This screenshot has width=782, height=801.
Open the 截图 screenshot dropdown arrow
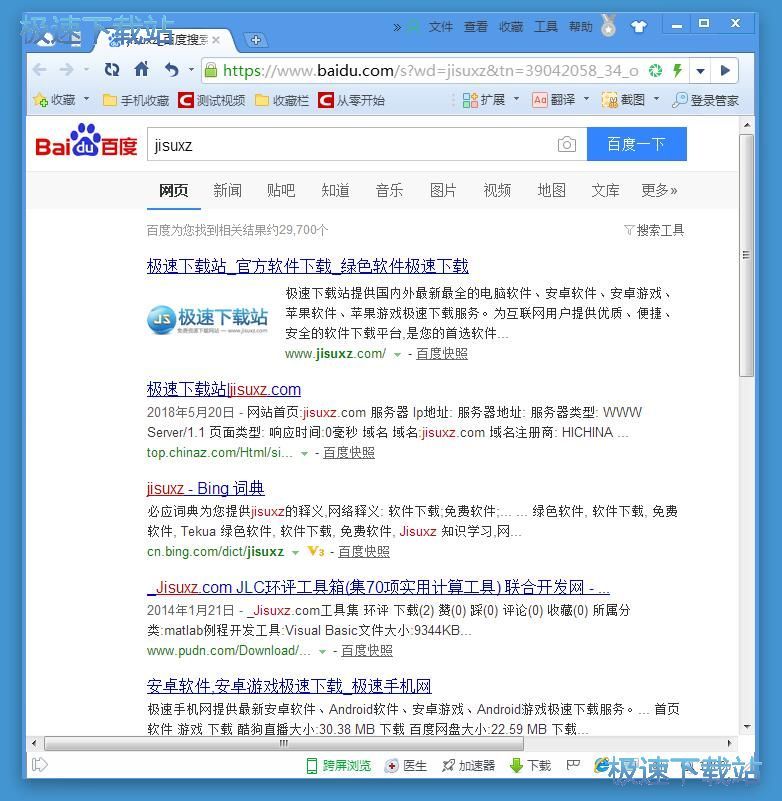pos(656,100)
